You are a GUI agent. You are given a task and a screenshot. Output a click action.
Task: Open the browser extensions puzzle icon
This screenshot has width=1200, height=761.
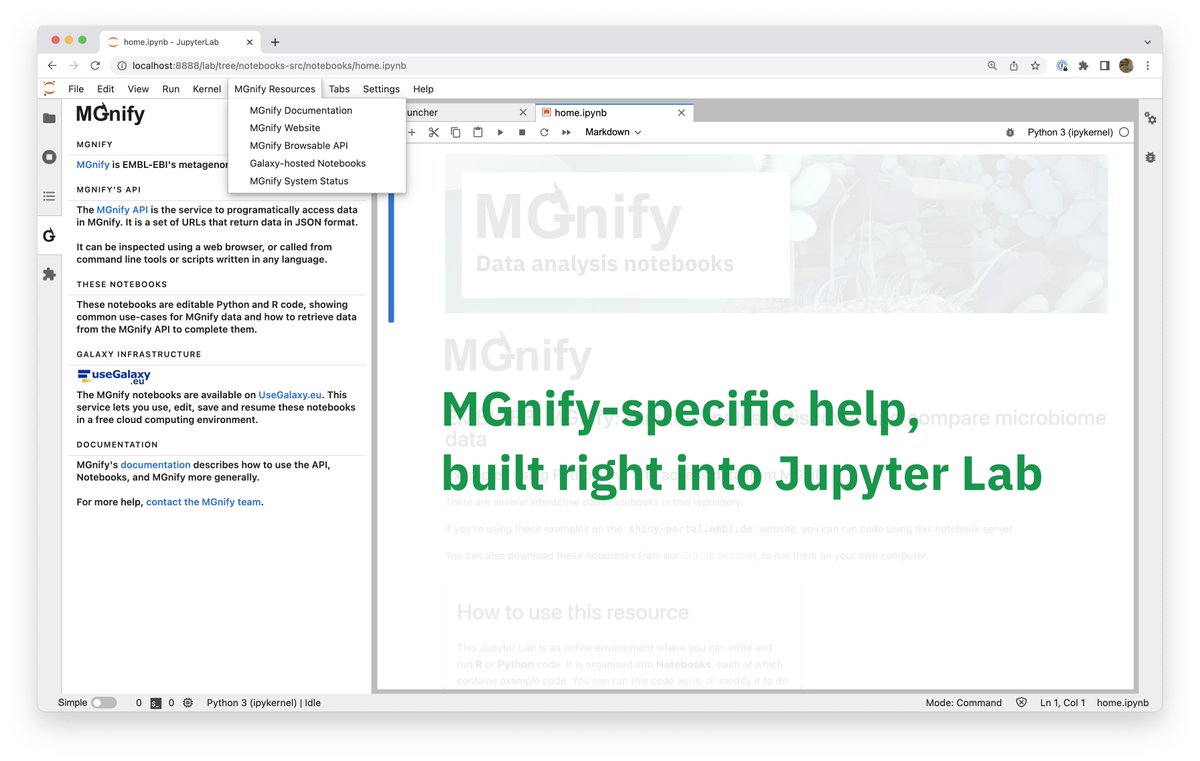point(1083,65)
